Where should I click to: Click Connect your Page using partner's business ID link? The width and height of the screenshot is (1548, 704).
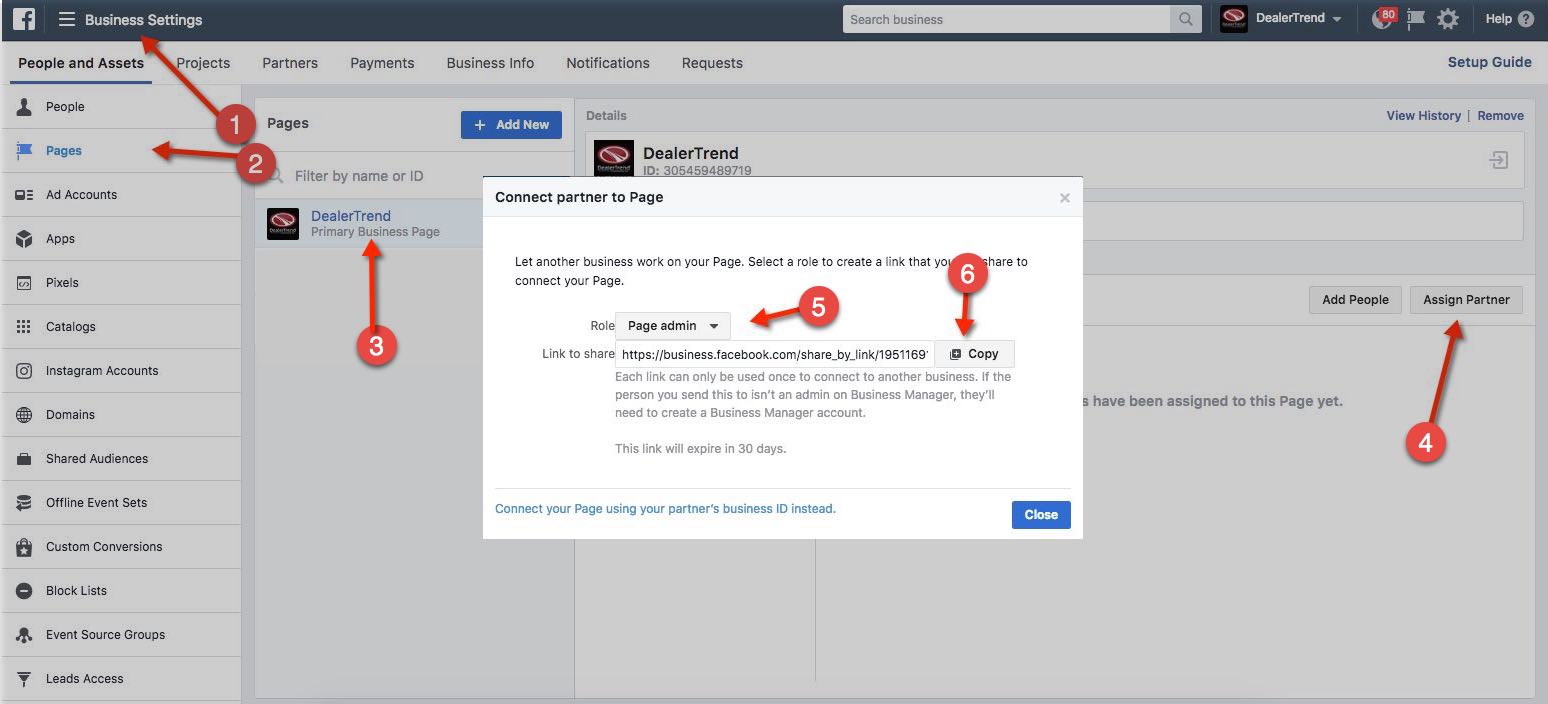(665, 509)
